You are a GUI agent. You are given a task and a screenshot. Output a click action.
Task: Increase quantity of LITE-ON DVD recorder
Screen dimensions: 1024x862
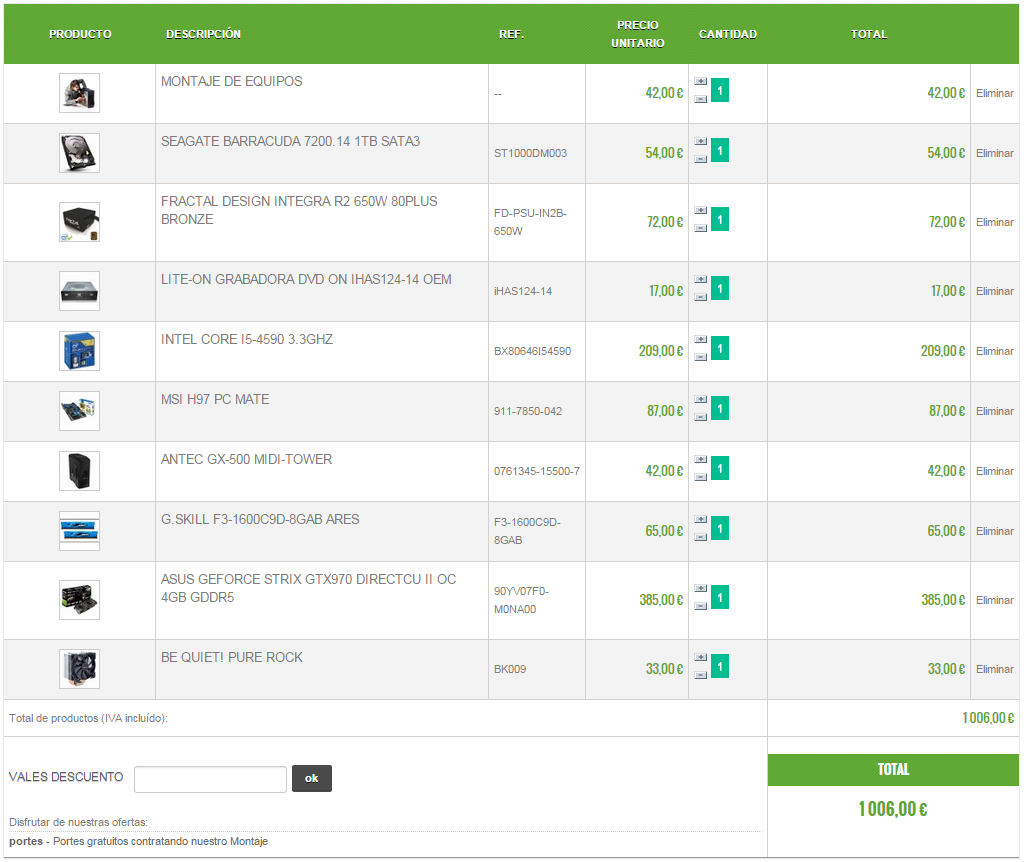click(700, 279)
